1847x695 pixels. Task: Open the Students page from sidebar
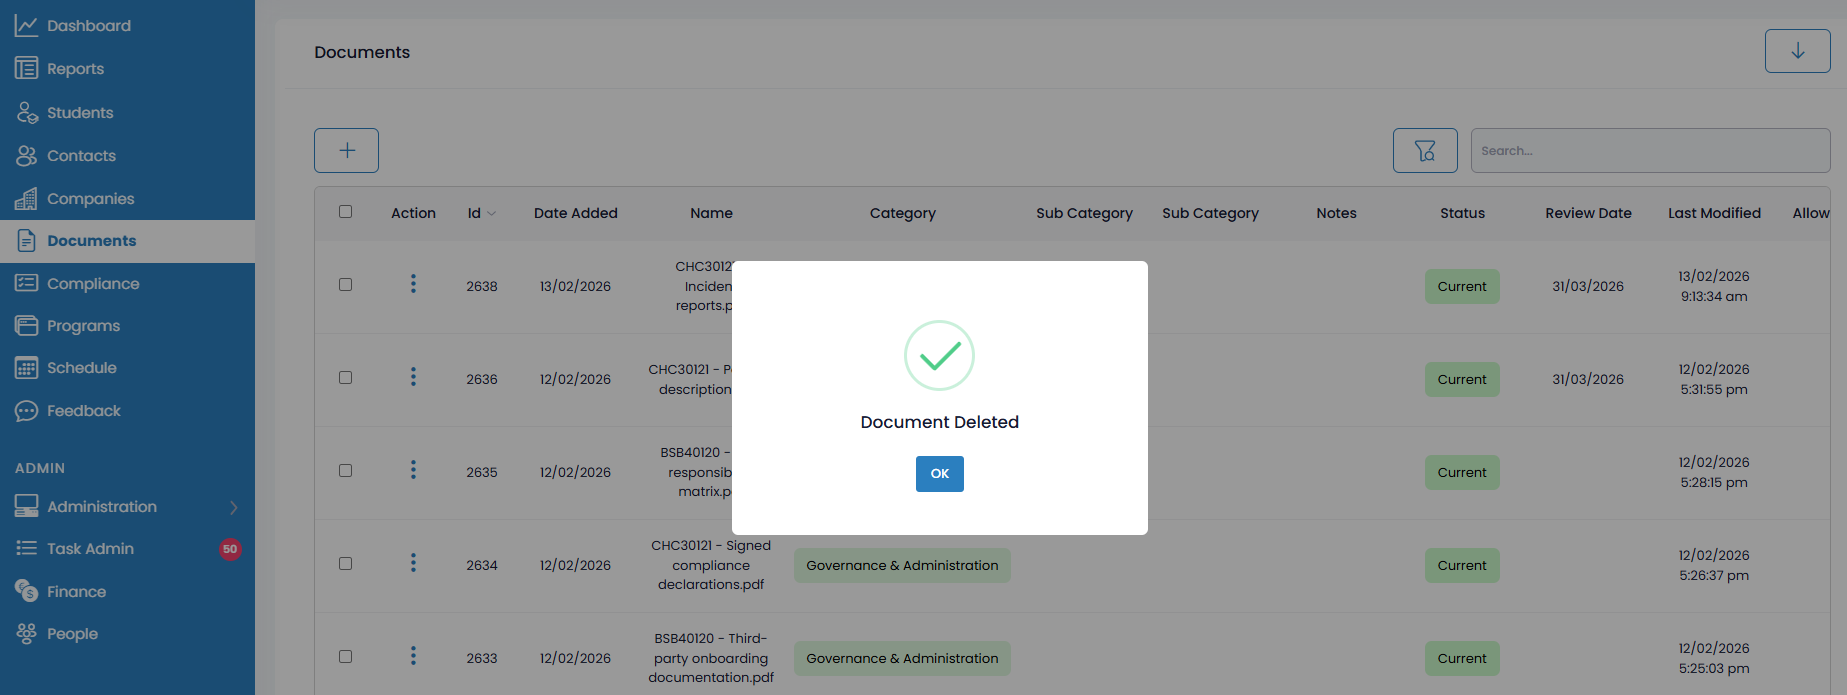(x=80, y=113)
